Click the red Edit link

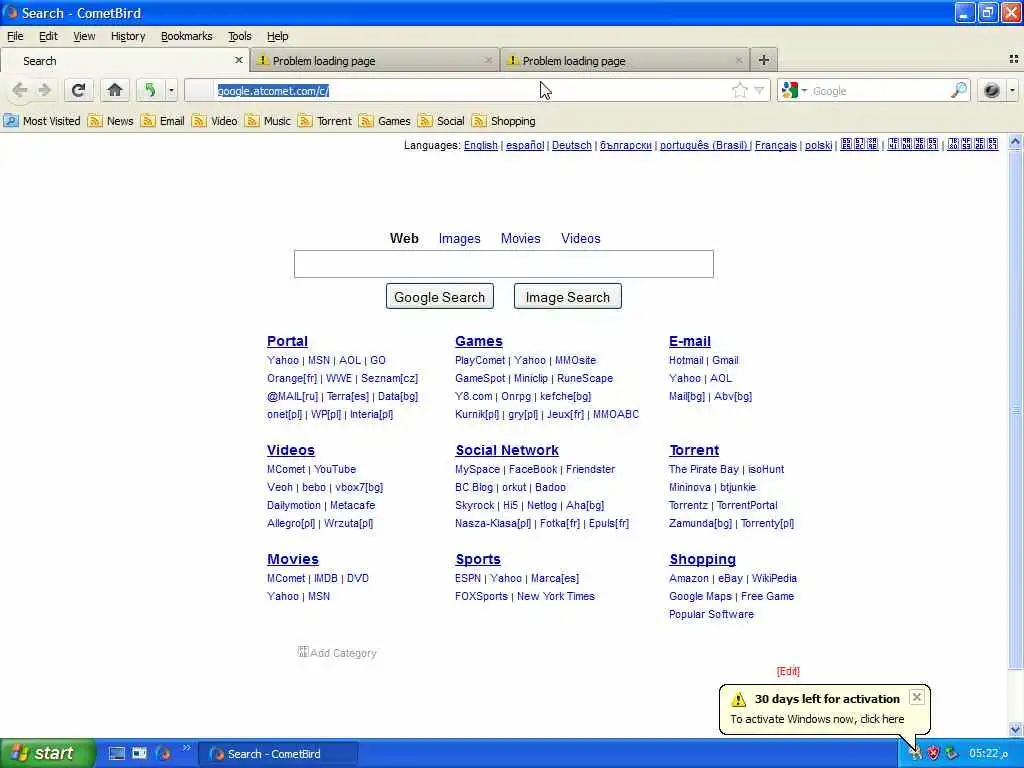[788, 671]
